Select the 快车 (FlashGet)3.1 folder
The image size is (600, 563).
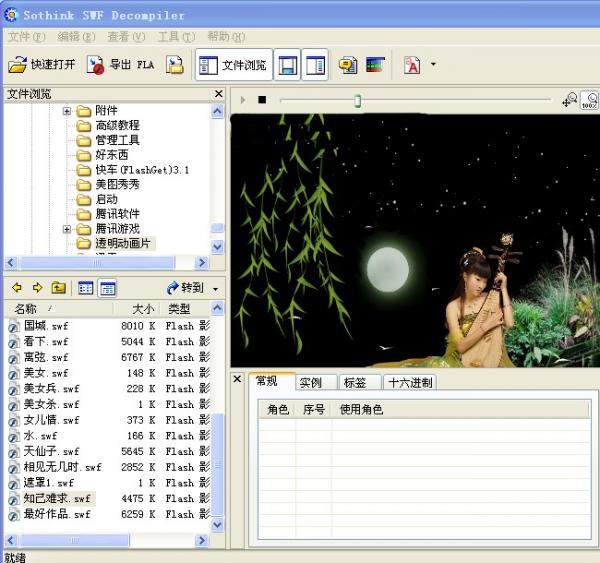click(x=142, y=170)
